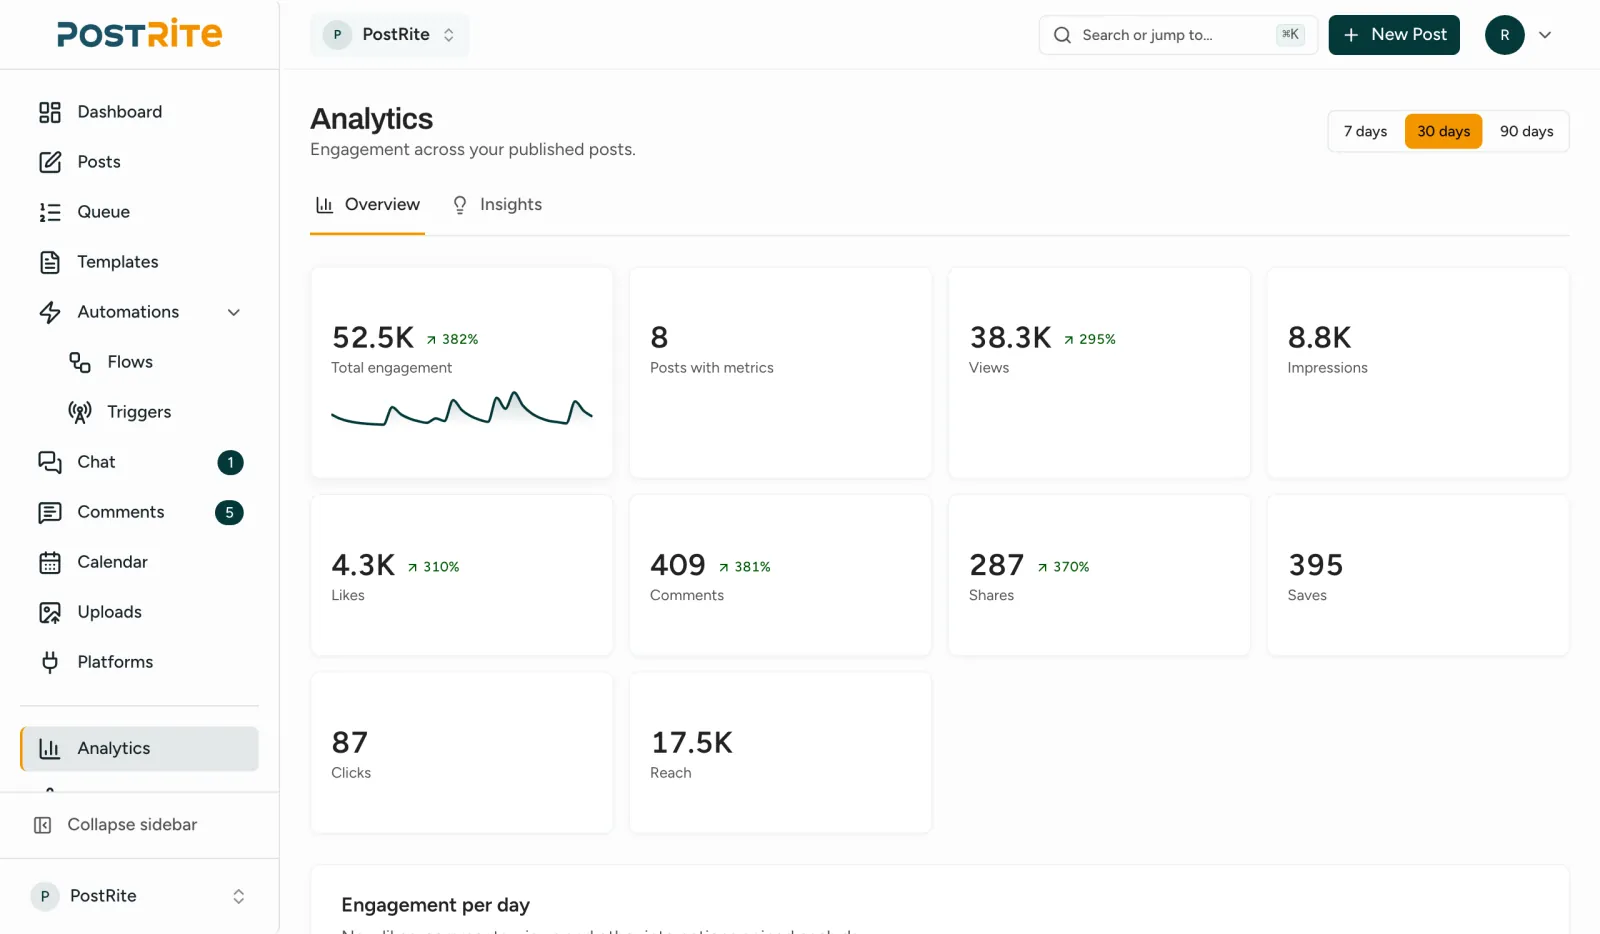Image resolution: width=1600 pixels, height=934 pixels.
Task: Click the Analytics bar chart sidebar icon
Action: 50,748
